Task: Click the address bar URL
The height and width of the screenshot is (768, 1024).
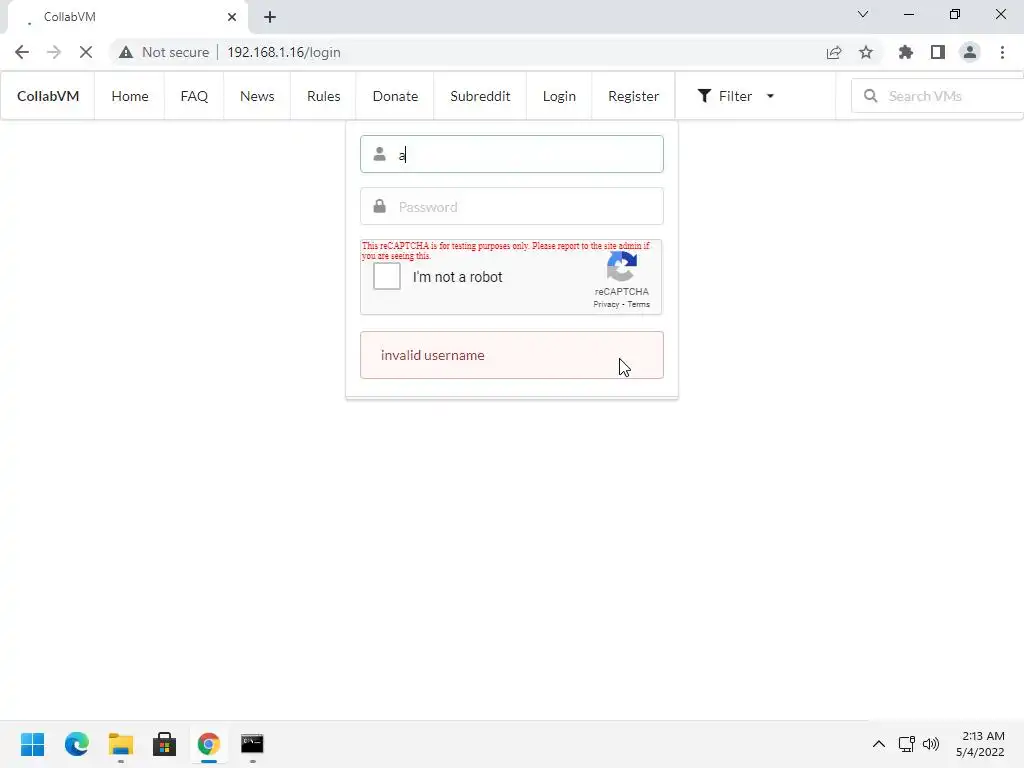Action: [x=283, y=52]
